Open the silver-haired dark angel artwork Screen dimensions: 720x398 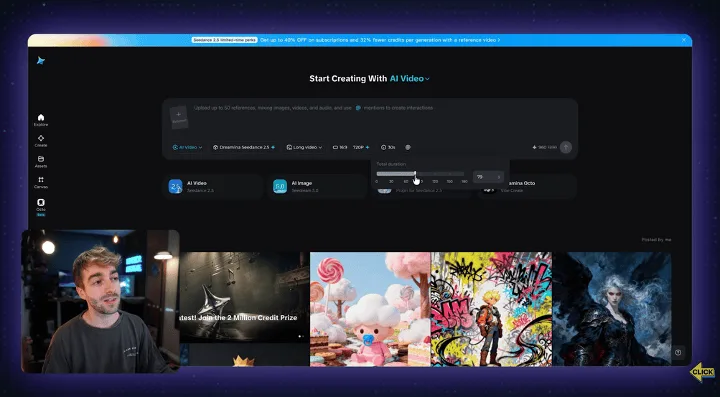[x=612, y=309]
